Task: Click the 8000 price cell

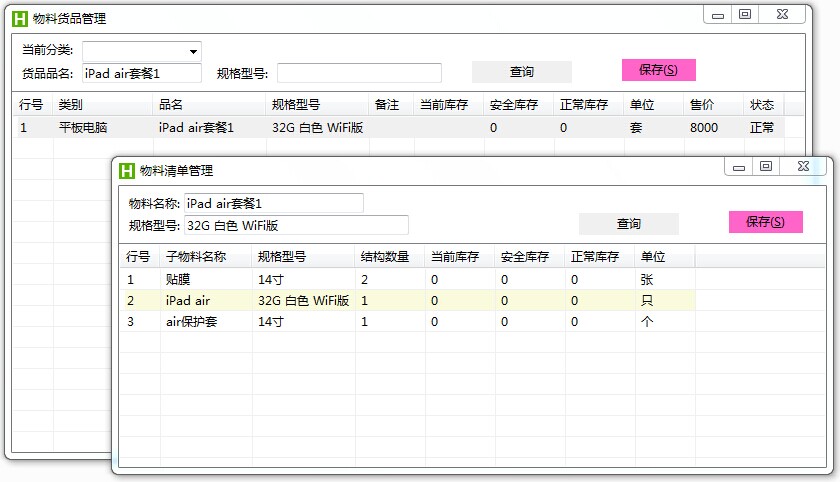Action: tap(714, 127)
